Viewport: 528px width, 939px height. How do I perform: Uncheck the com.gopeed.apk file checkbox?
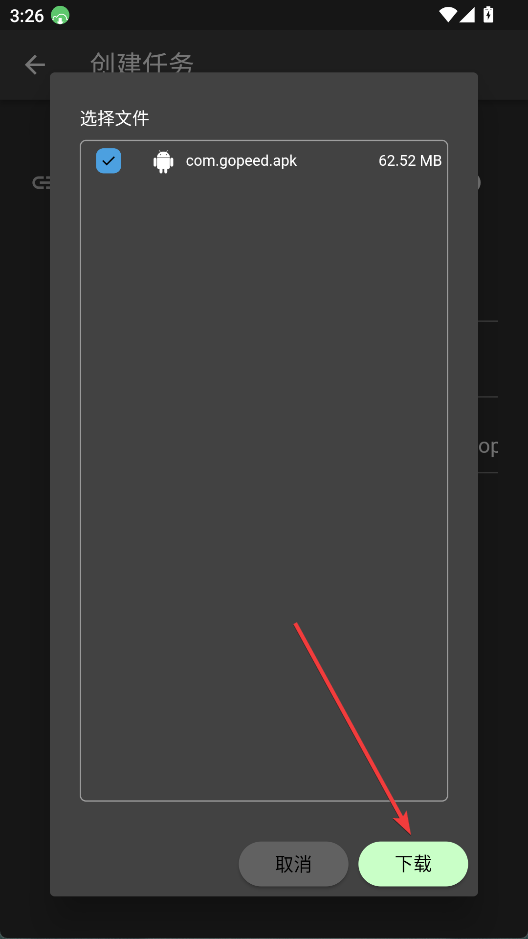pos(108,160)
